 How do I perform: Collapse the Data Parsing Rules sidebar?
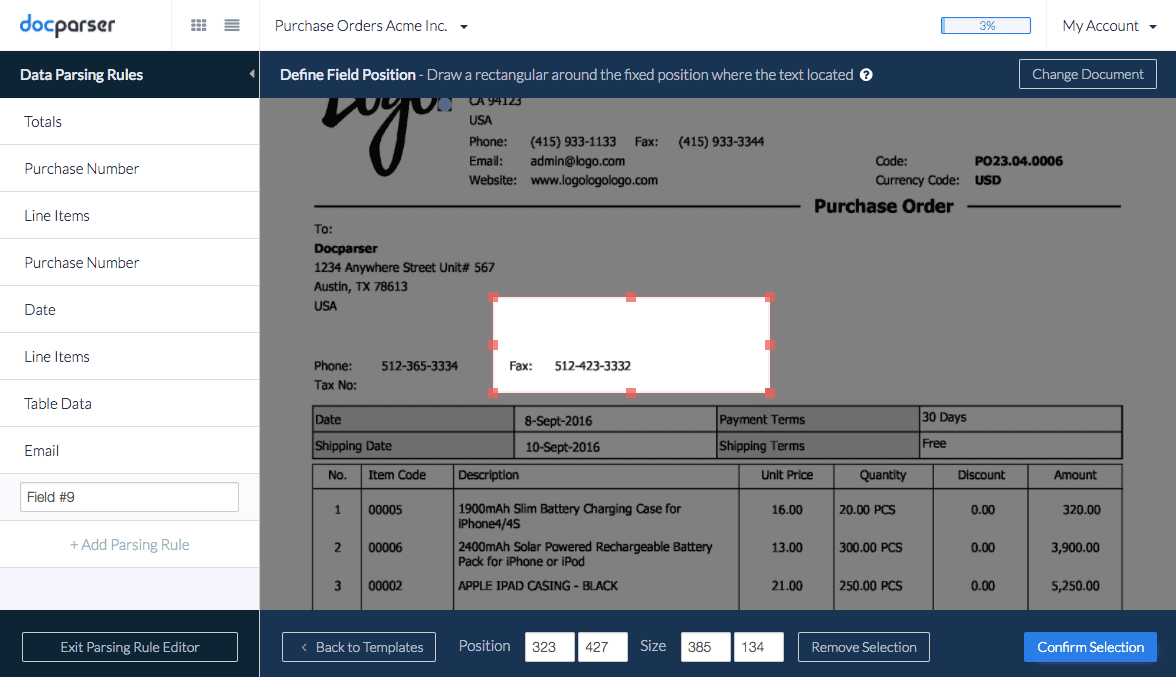tap(251, 73)
